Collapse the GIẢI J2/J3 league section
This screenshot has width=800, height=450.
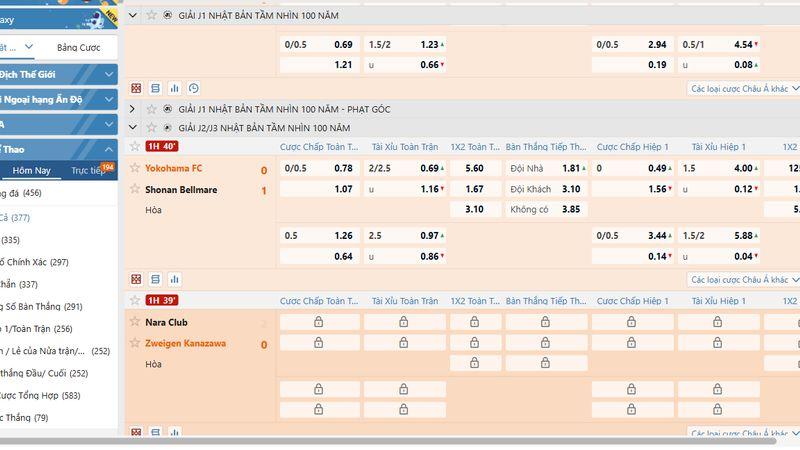tap(134, 128)
